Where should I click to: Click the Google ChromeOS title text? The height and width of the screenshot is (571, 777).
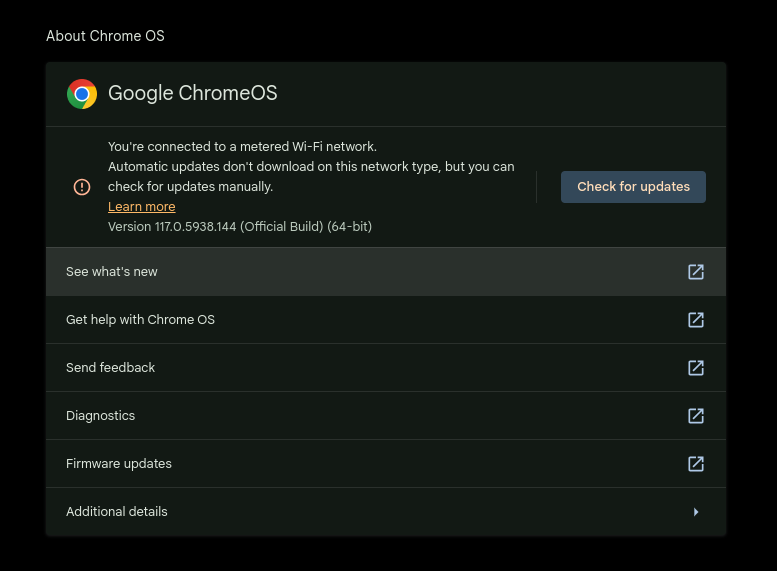(x=193, y=94)
